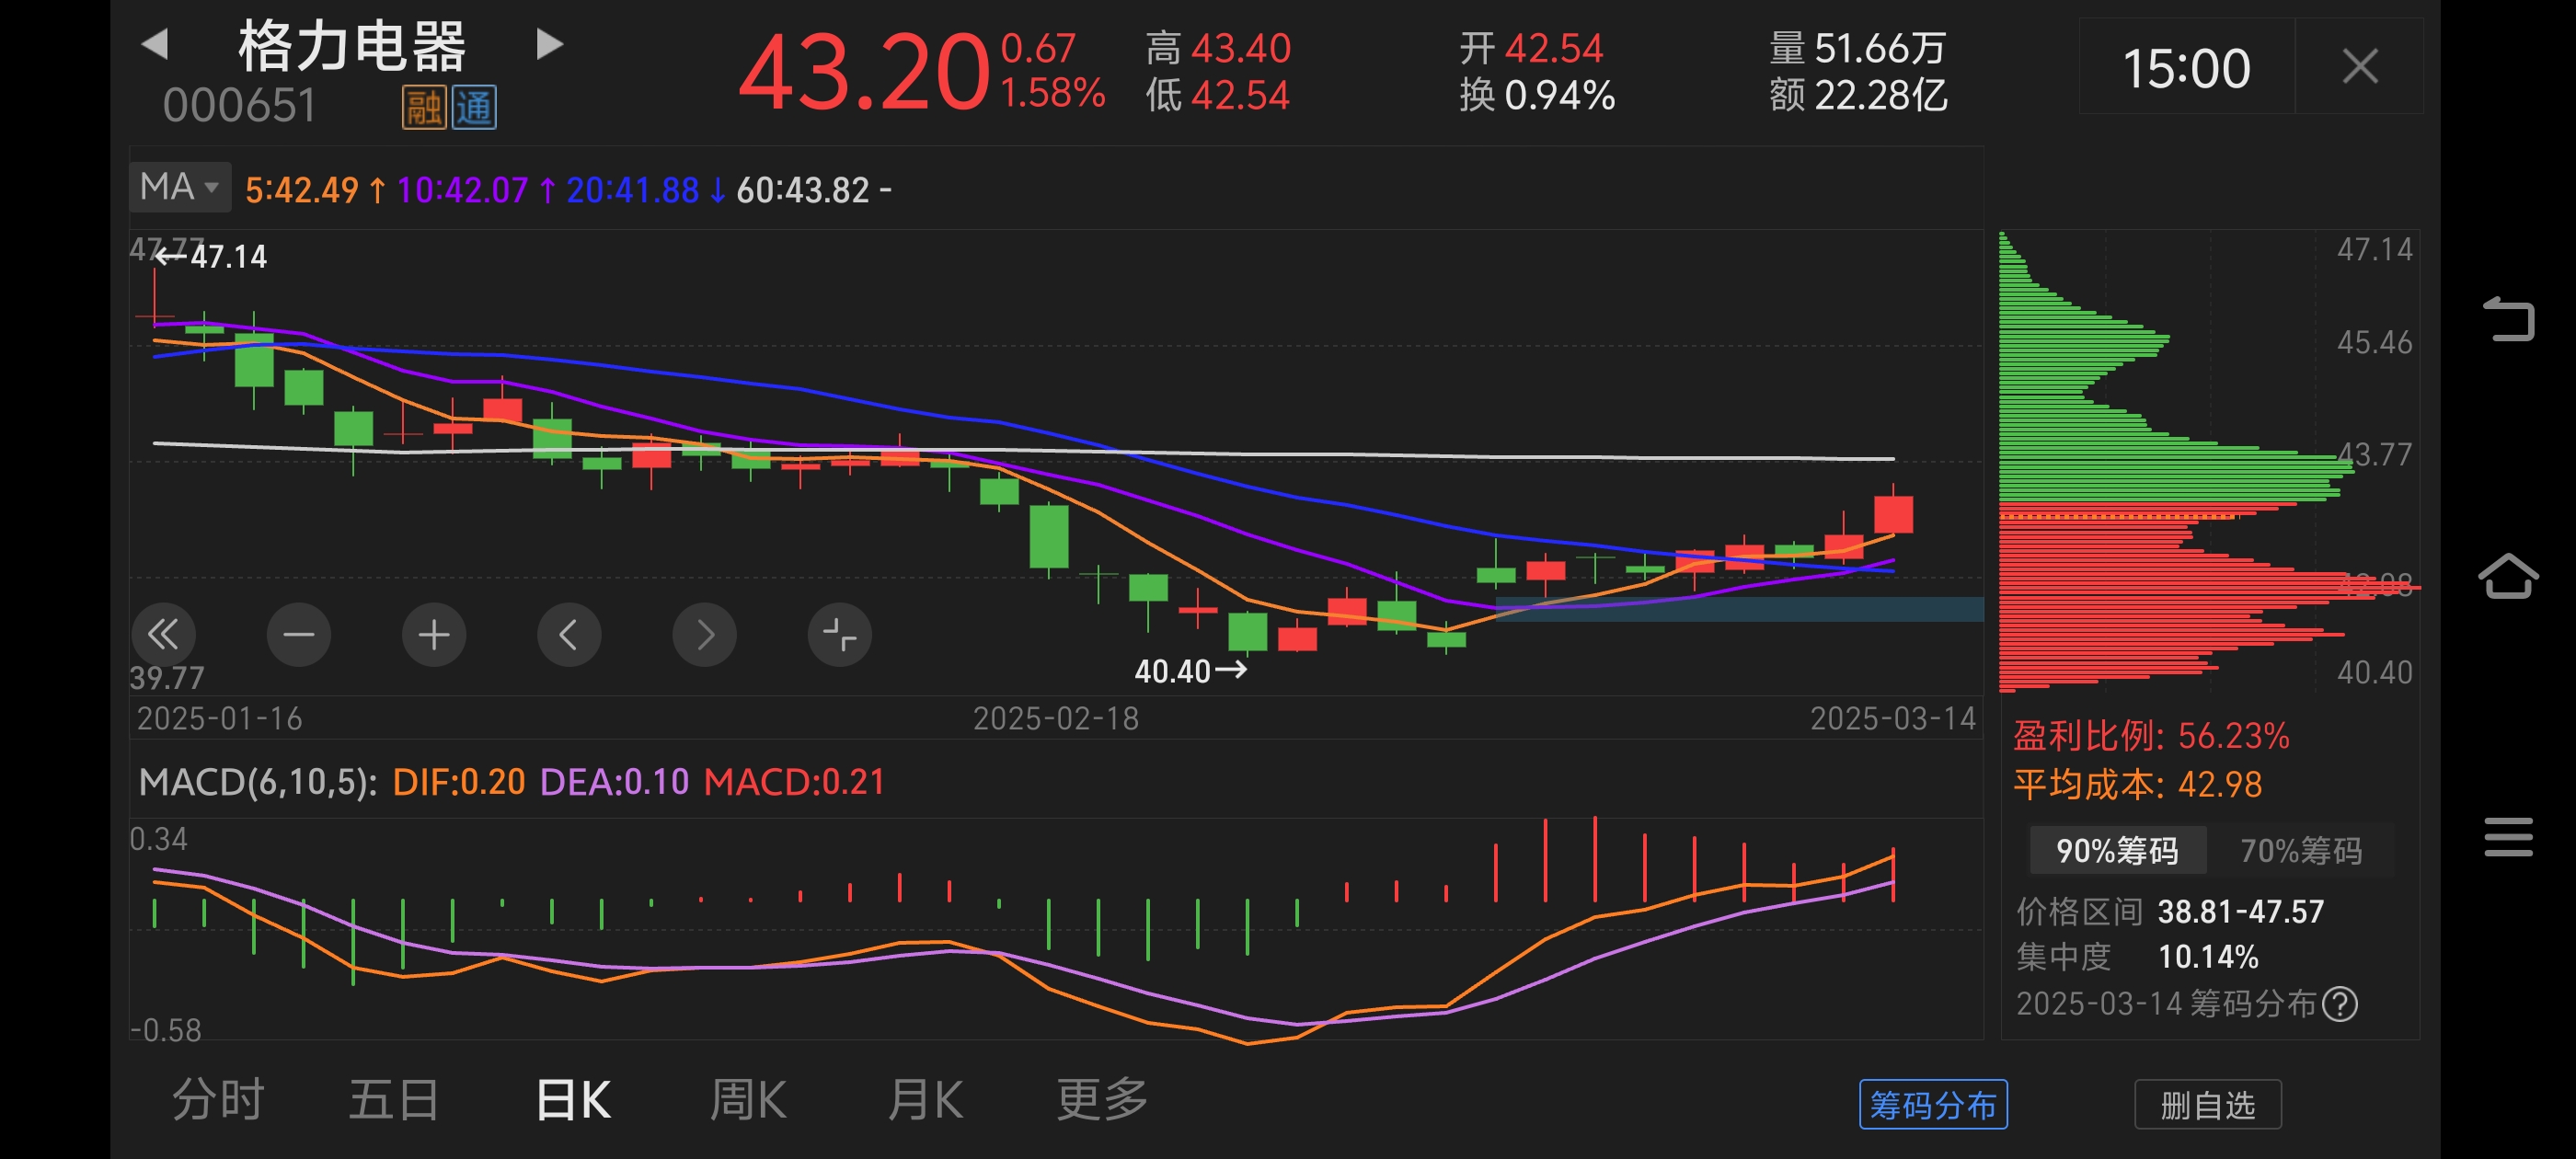The width and height of the screenshot is (2576, 1159).
Task: Jump to earliest data with double-left arrow
Action: tap(164, 634)
